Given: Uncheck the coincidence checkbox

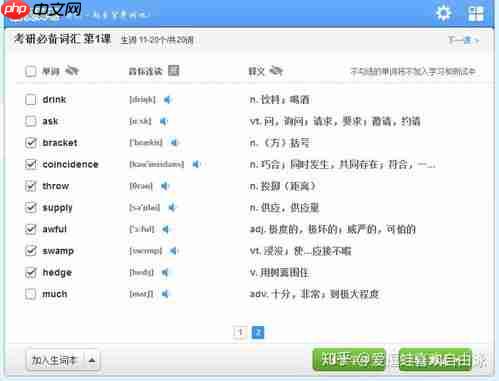Looking at the screenshot, I should click(x=31, y=164).
